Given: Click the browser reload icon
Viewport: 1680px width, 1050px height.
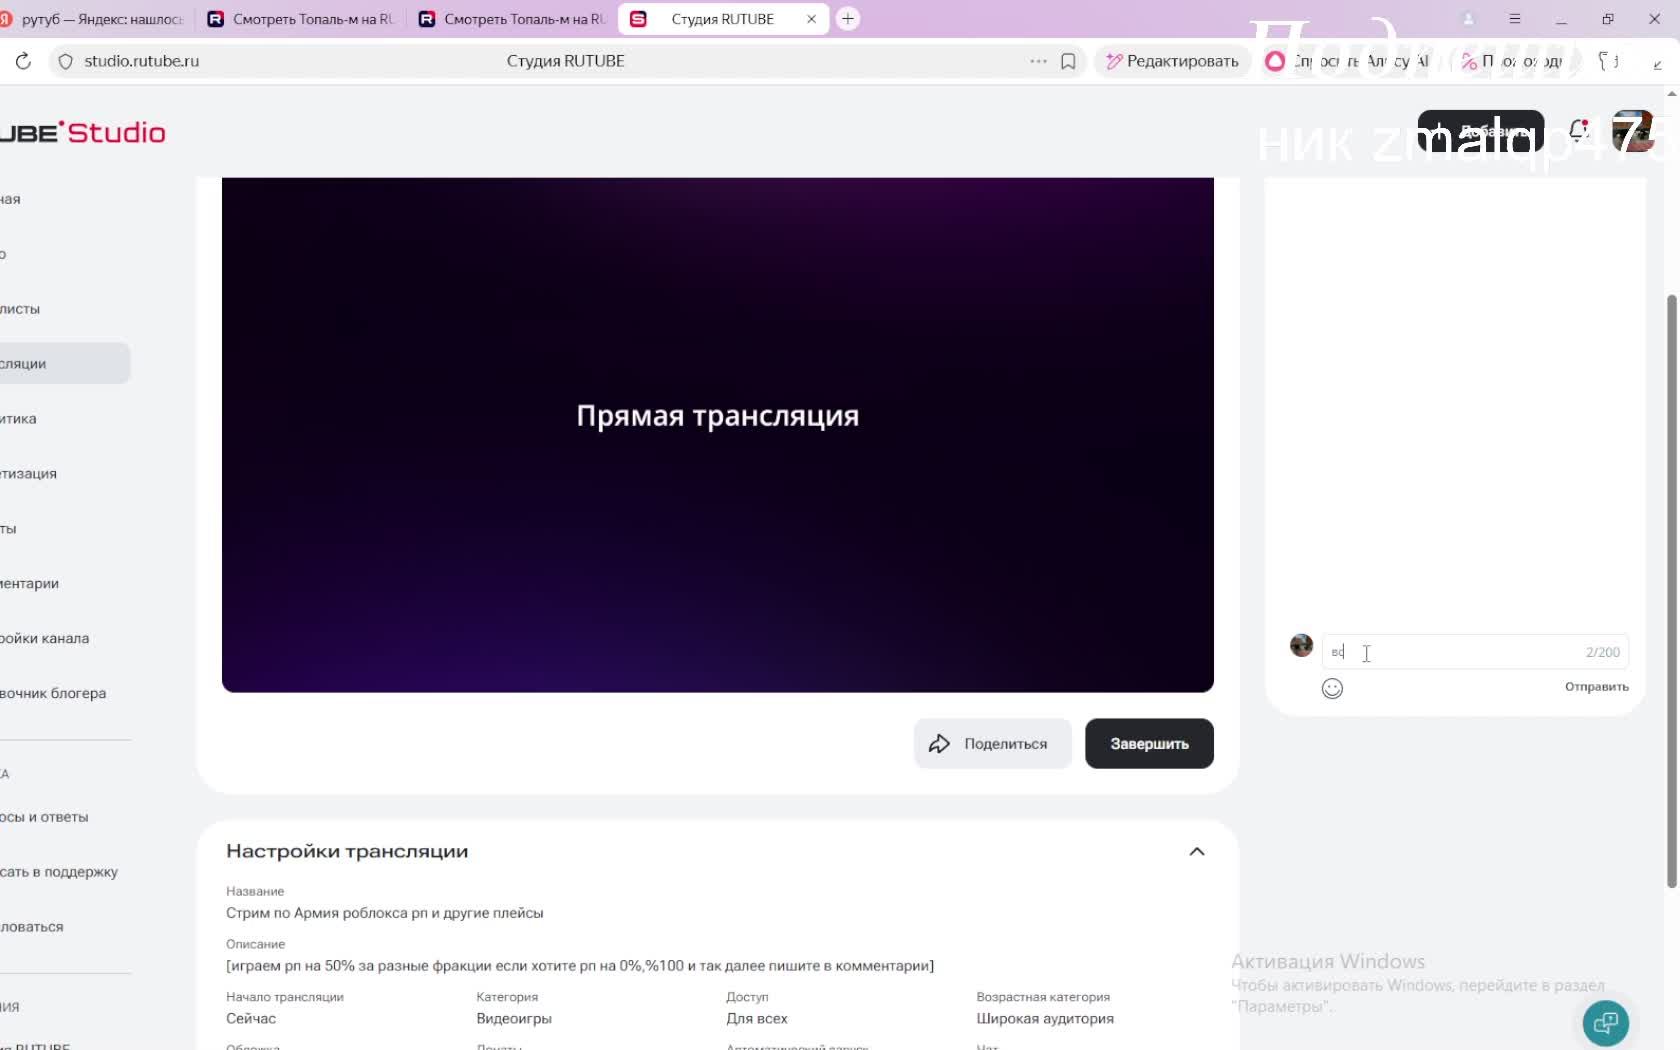Looking at the screenshot, I should click(x=23, y=61).
